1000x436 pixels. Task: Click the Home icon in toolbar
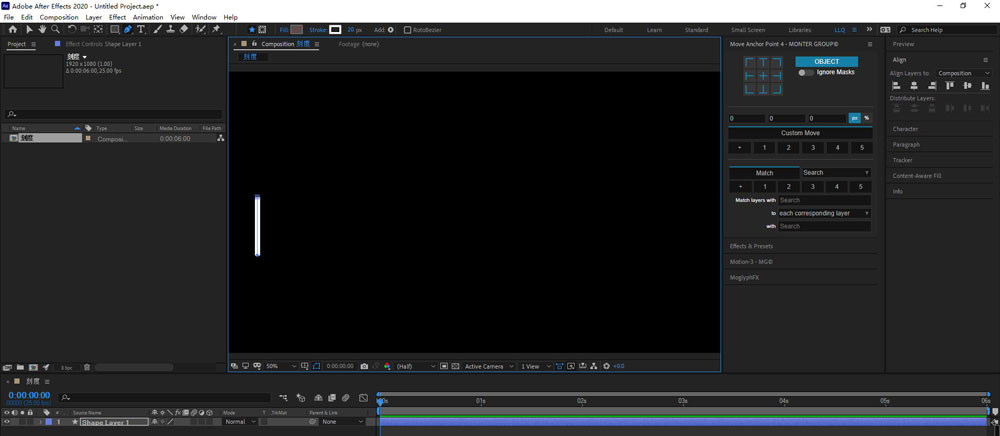coord(12,30)
